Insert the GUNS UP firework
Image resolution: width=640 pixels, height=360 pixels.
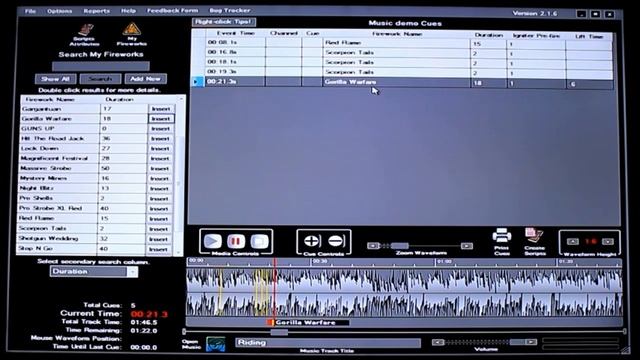tap(160, 129)
